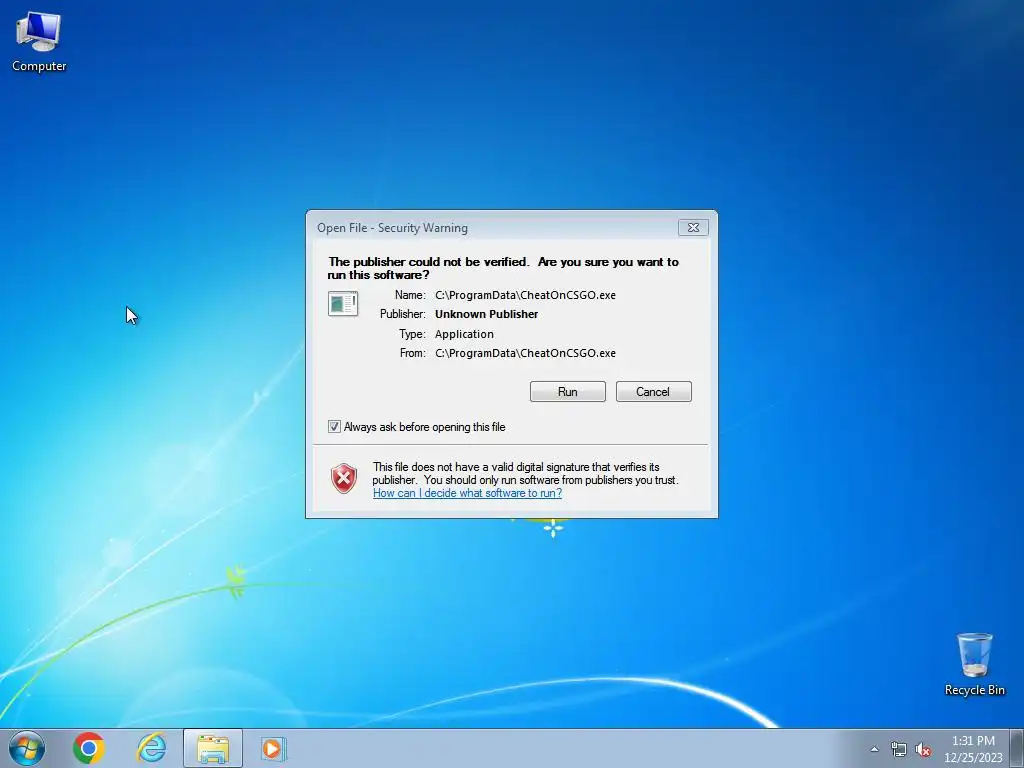Open the clock showing 1:31 PM
This screenshot has height=768, width=1024.
pyautogui.click(x=973, y=749)
